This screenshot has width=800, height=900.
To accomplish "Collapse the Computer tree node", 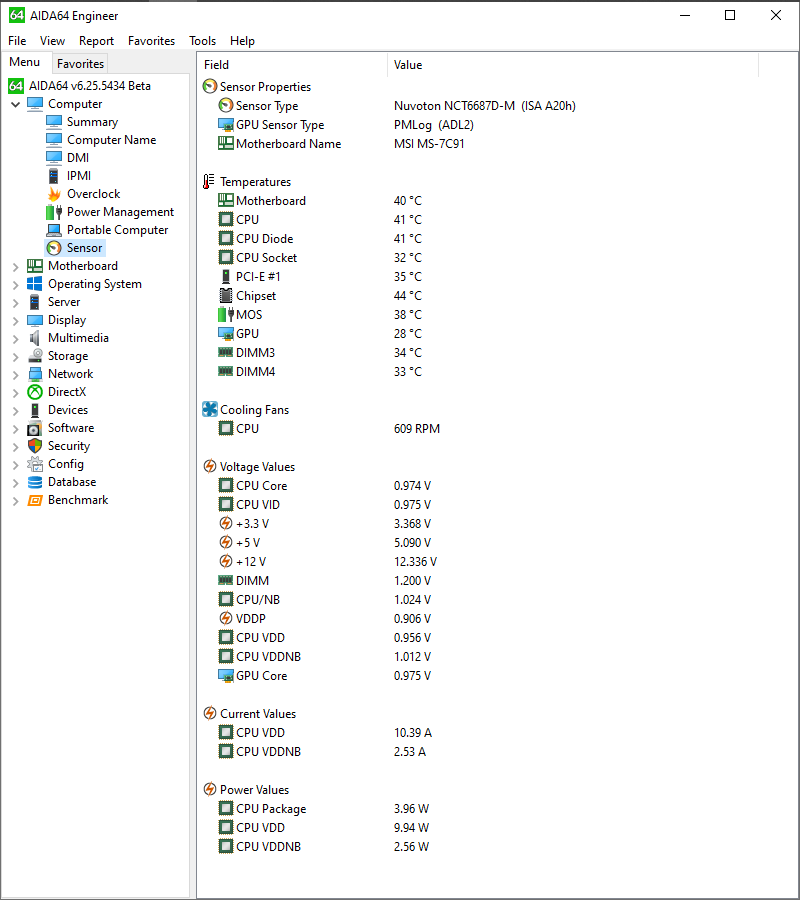I will (x=15, y=104).
